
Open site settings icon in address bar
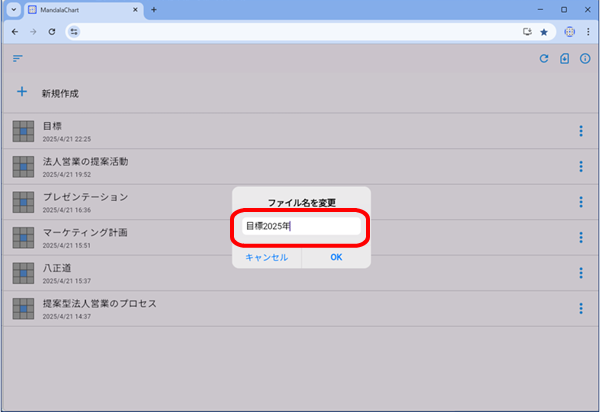[x=74, y=32]
